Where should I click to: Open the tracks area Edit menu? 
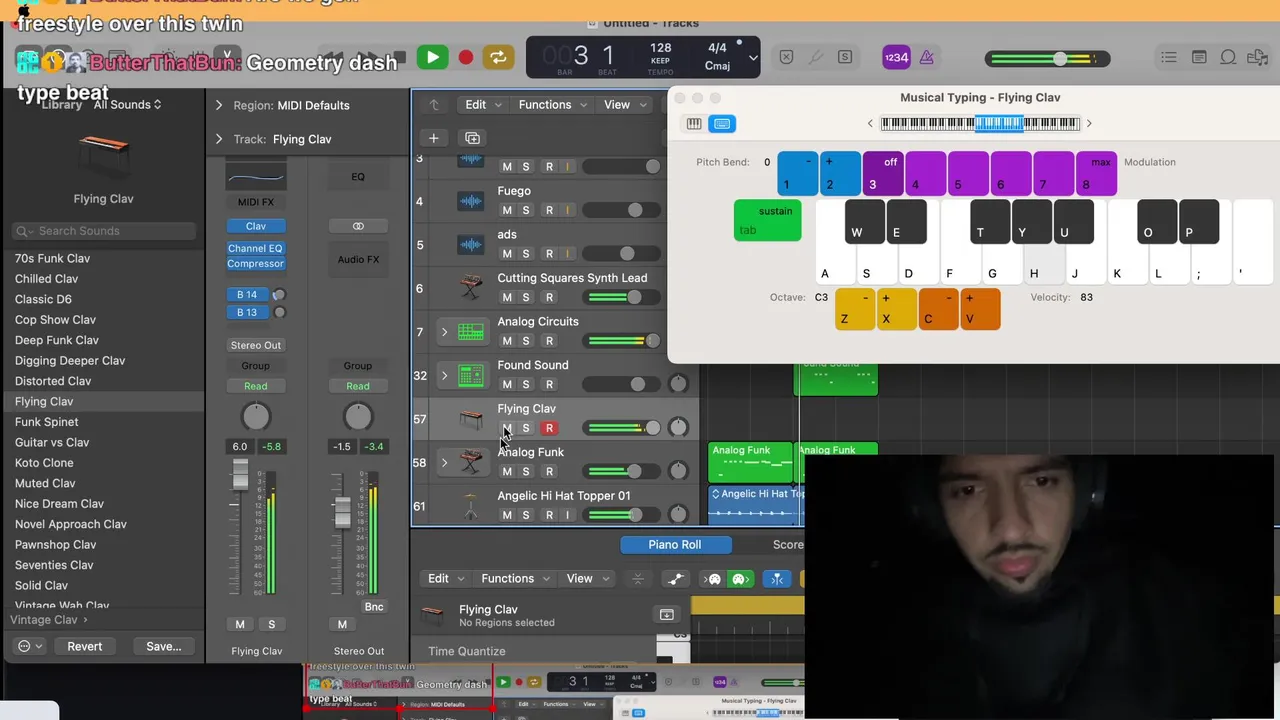[482, 105]
